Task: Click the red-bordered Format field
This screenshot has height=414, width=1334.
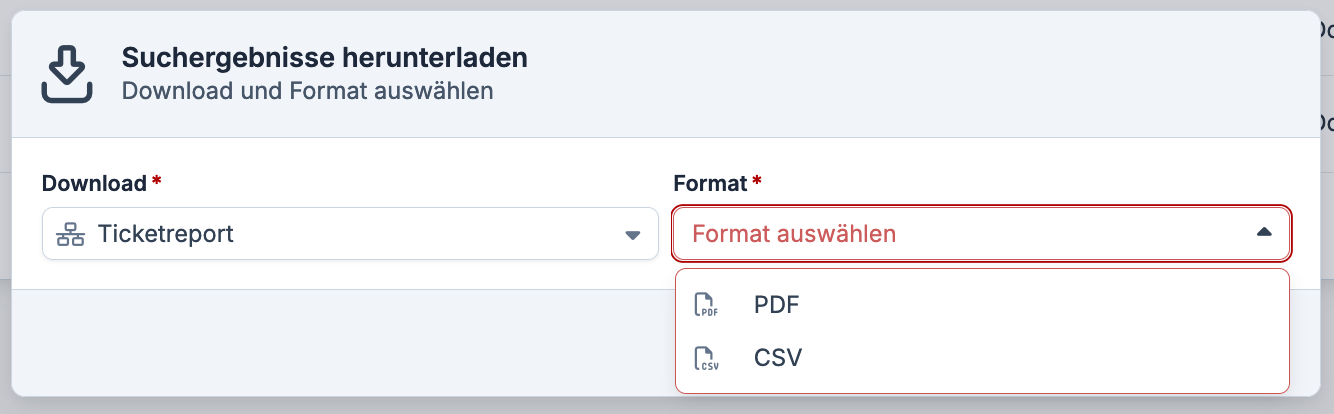Action: point(982,234)
